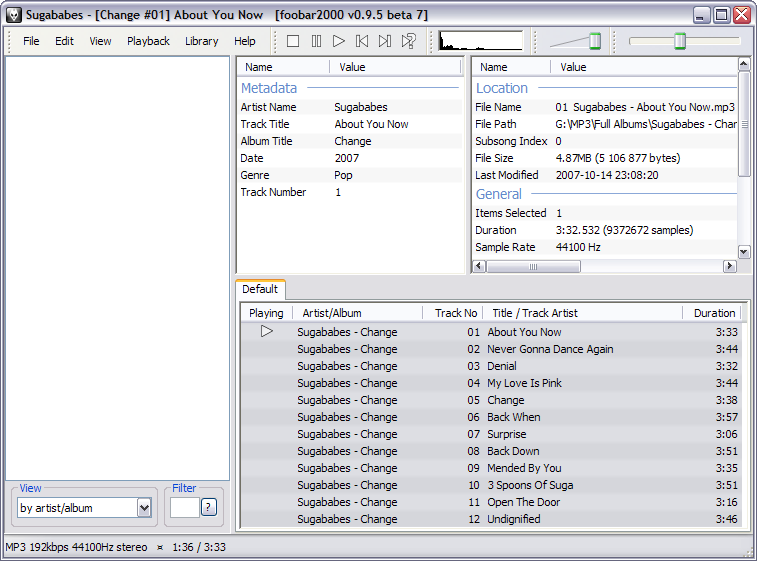Click the Play button in toolbar
This screenshot has width=757, height=561.
tap(339, 41)
